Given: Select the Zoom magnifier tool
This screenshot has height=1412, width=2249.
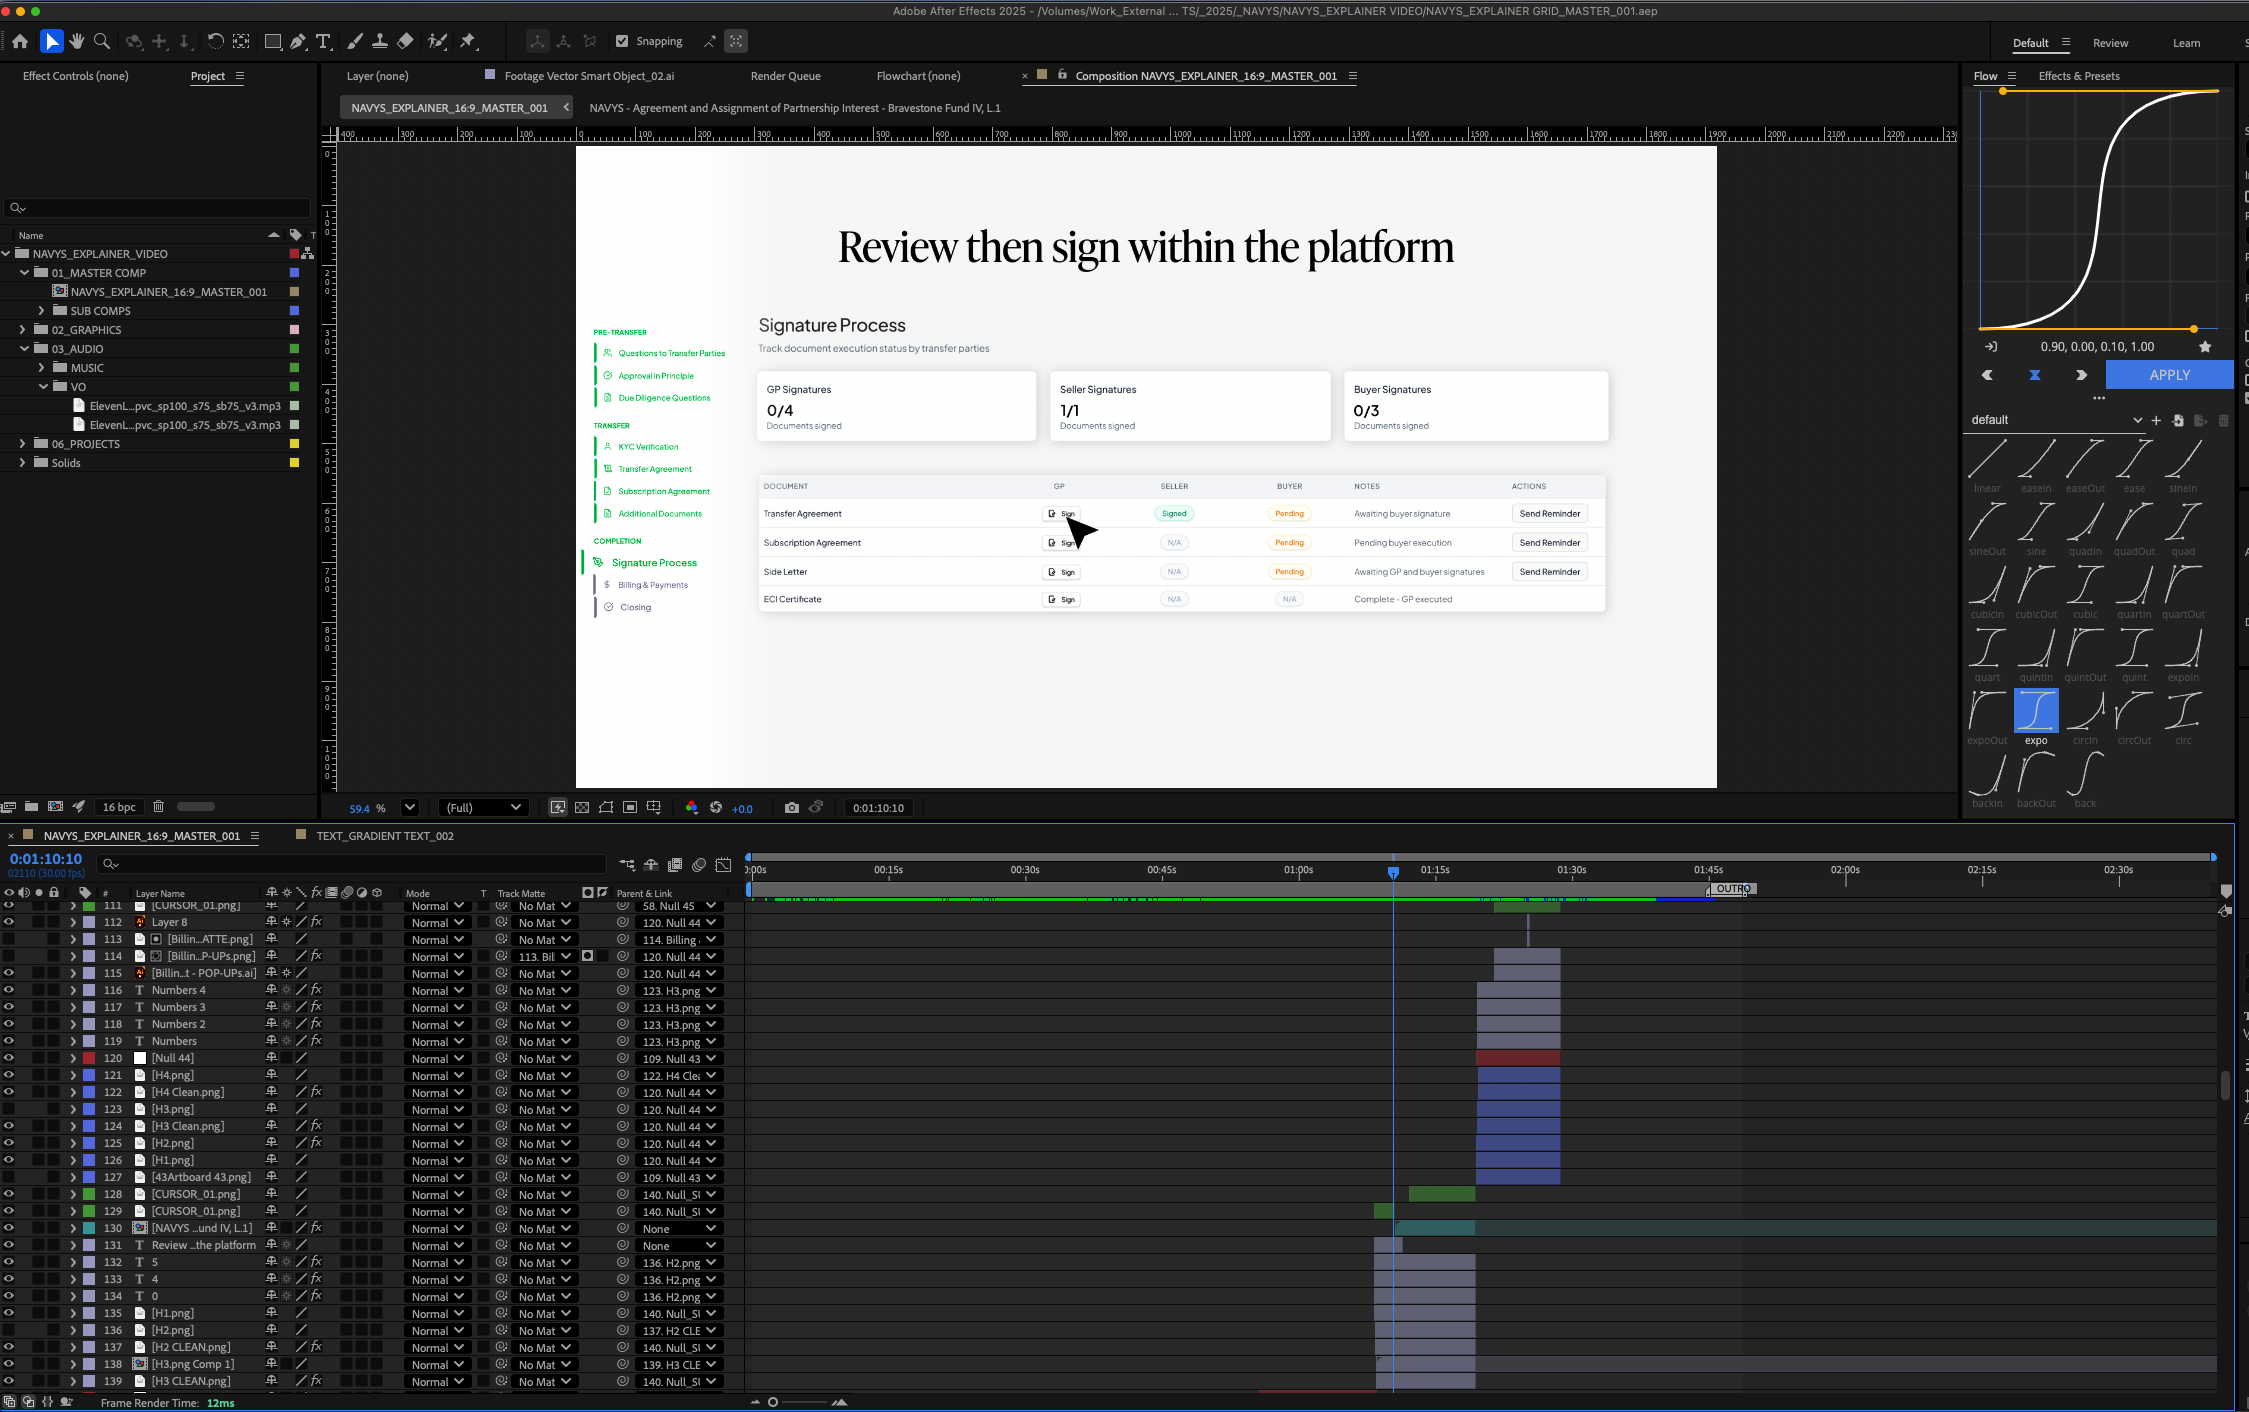Looking at the screenshot, I should pos(101,41).
